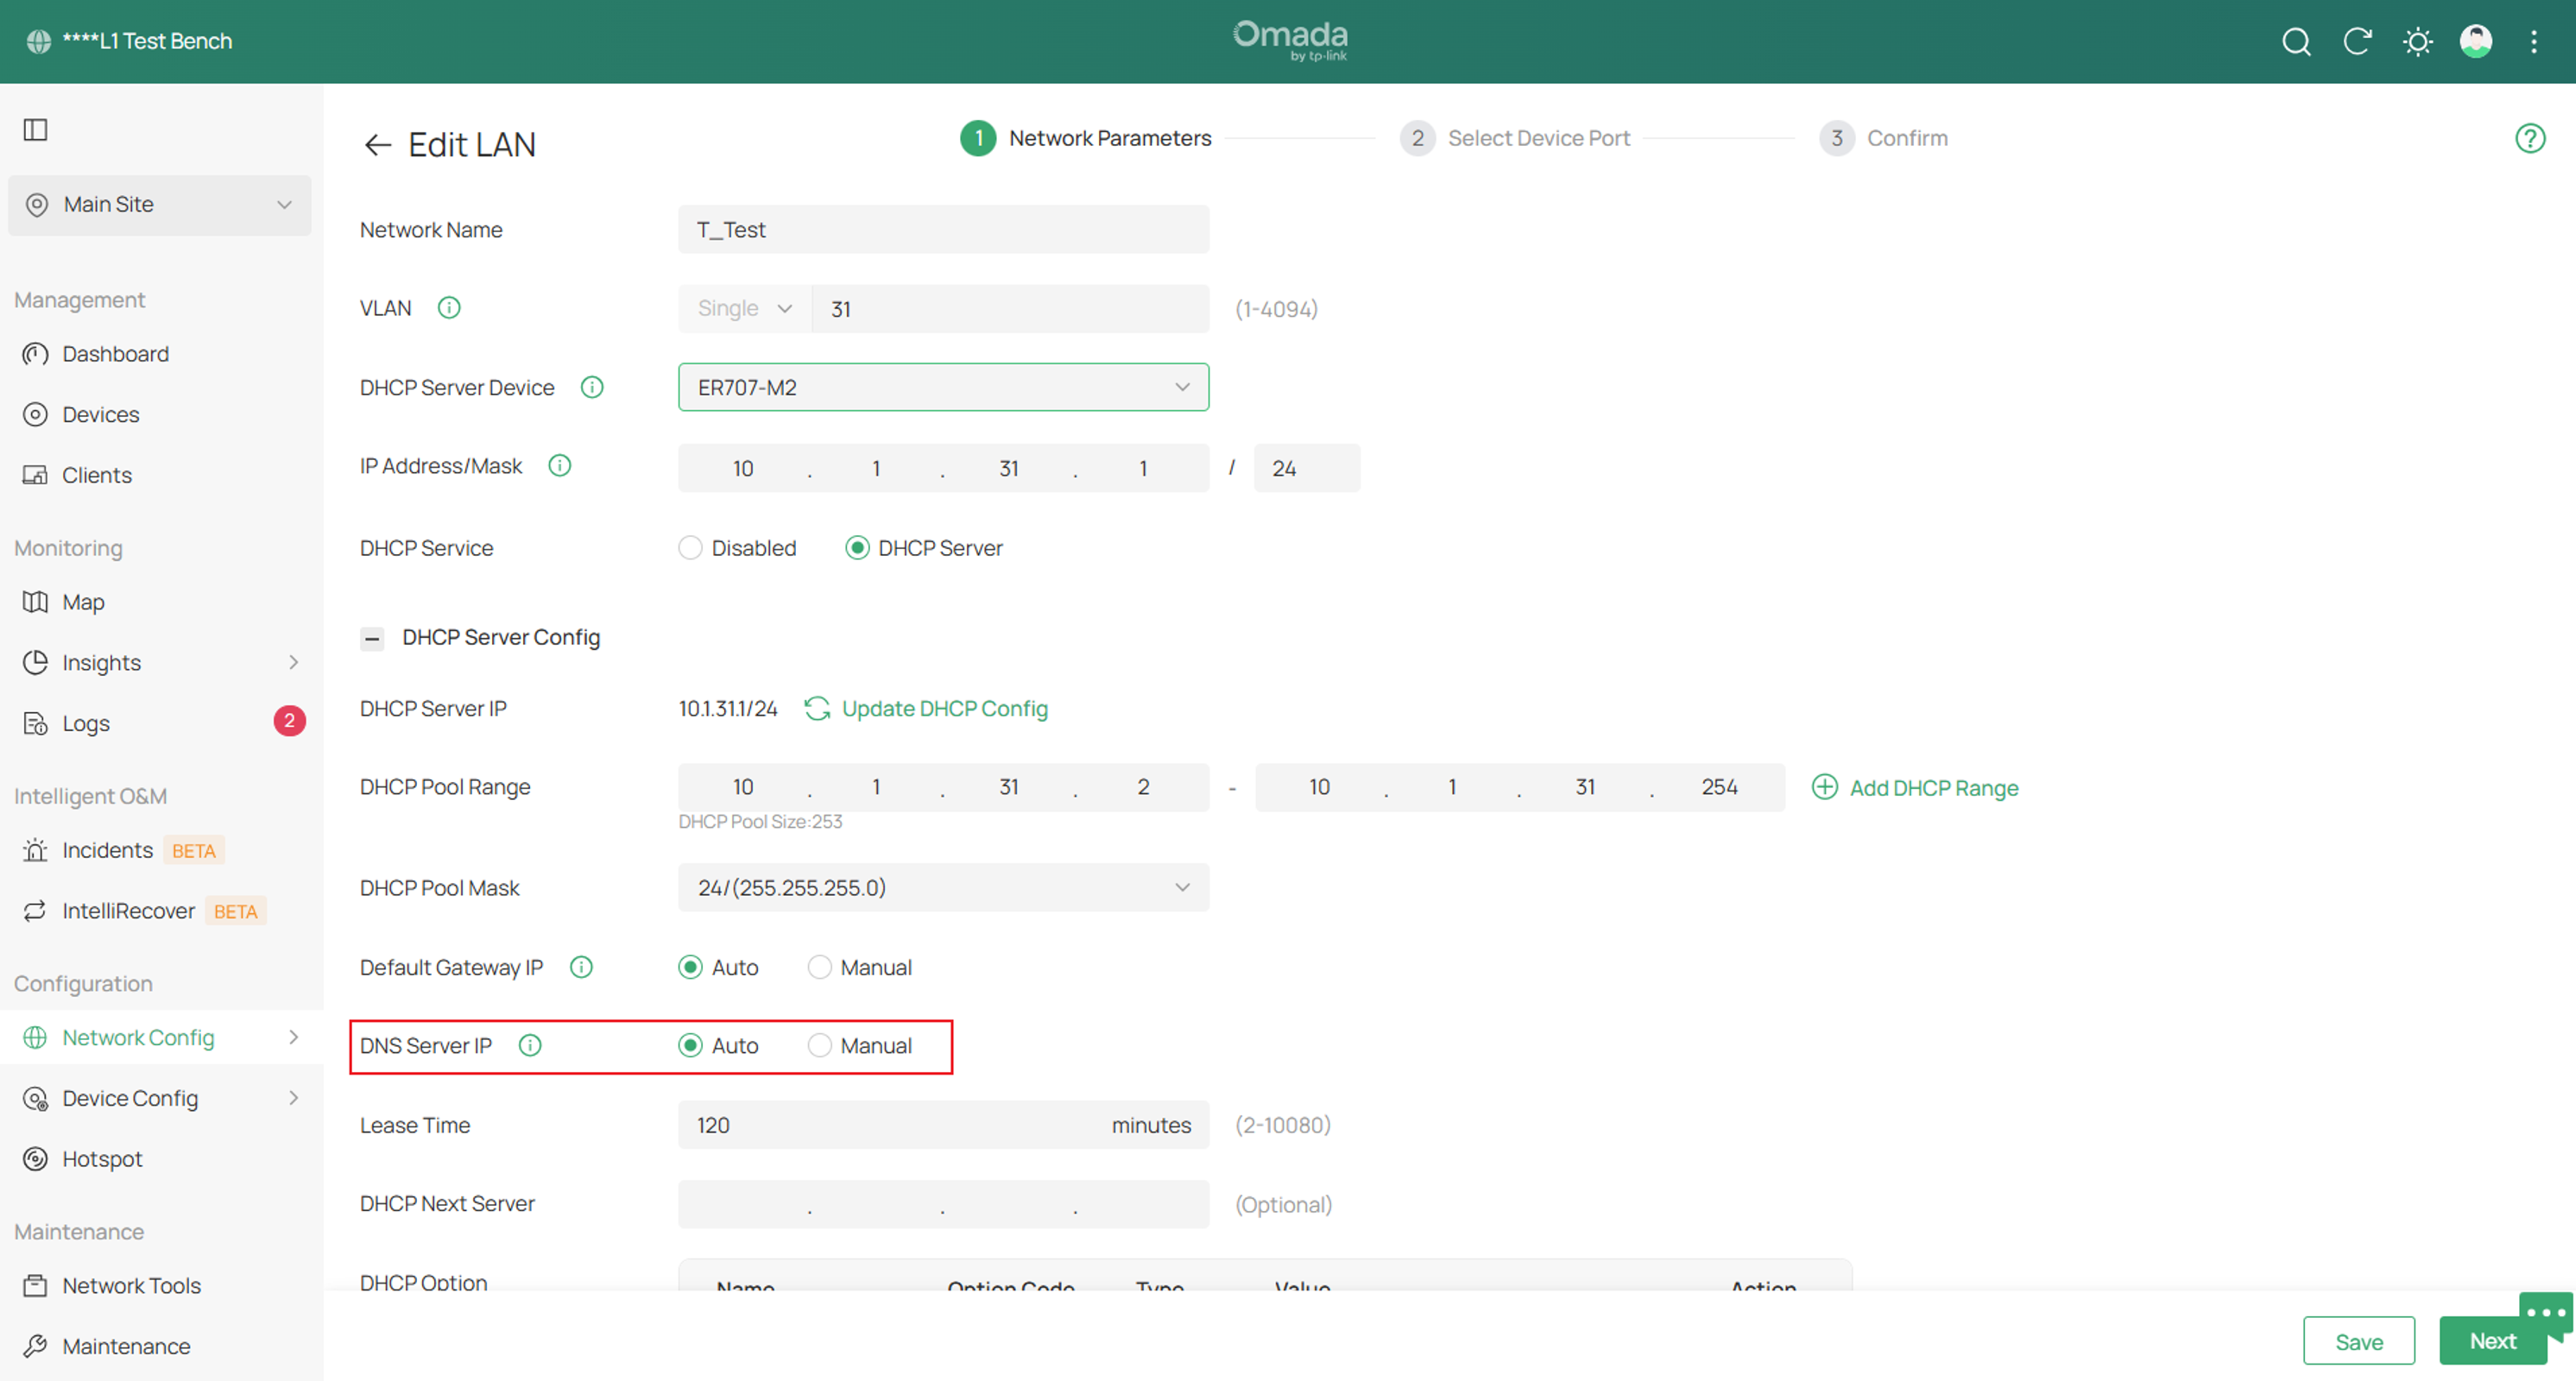Open Dashboard in the sidebar
2576x1381 pixels.
click(115, 354)
